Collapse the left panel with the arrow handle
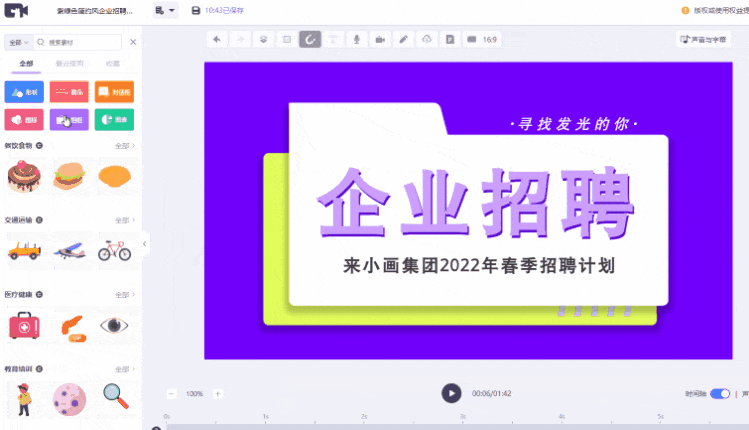 [145, 244]
